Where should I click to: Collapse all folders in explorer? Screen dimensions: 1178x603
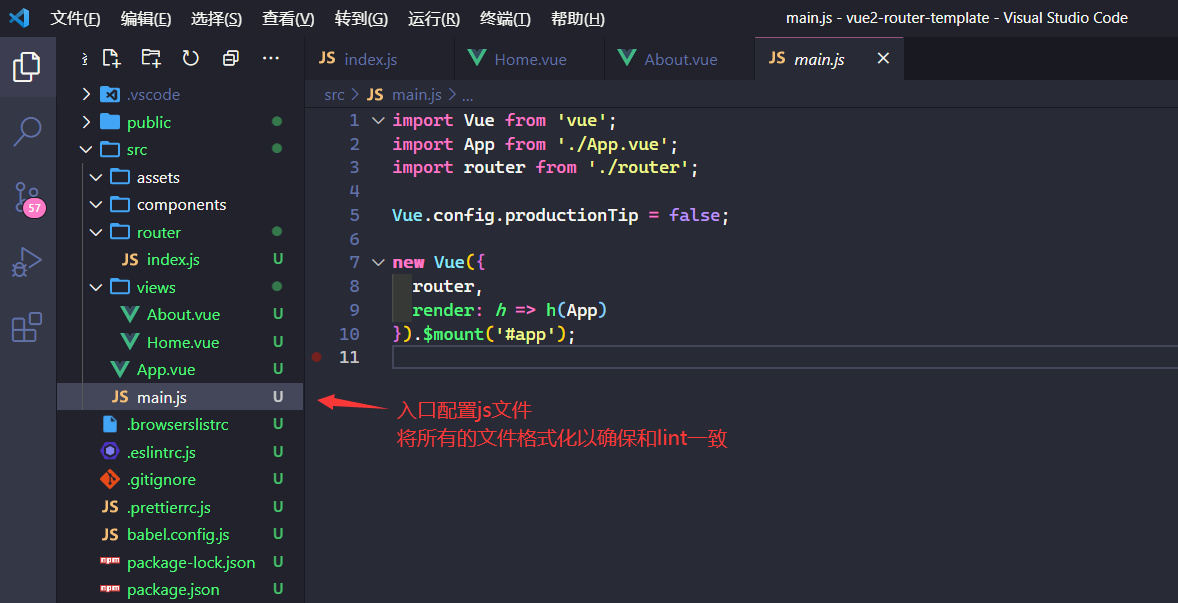click(230, 59)
